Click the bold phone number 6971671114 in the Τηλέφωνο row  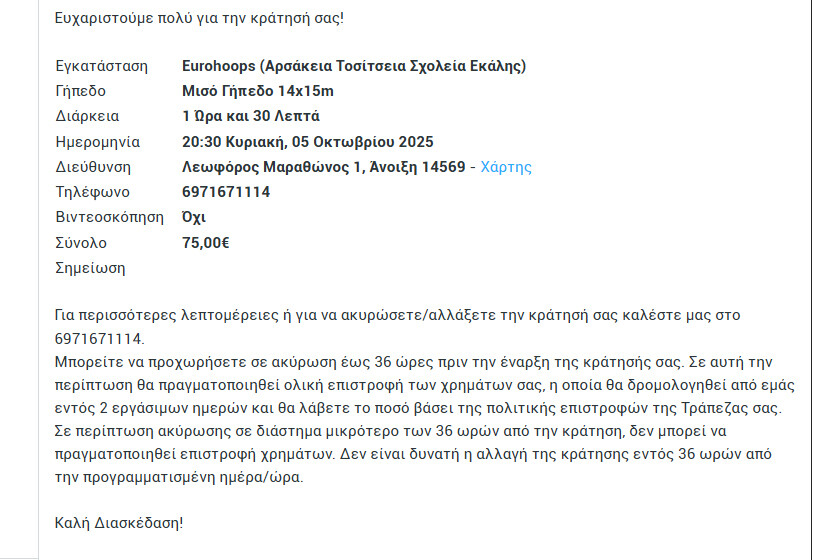(x=226, y=192)
